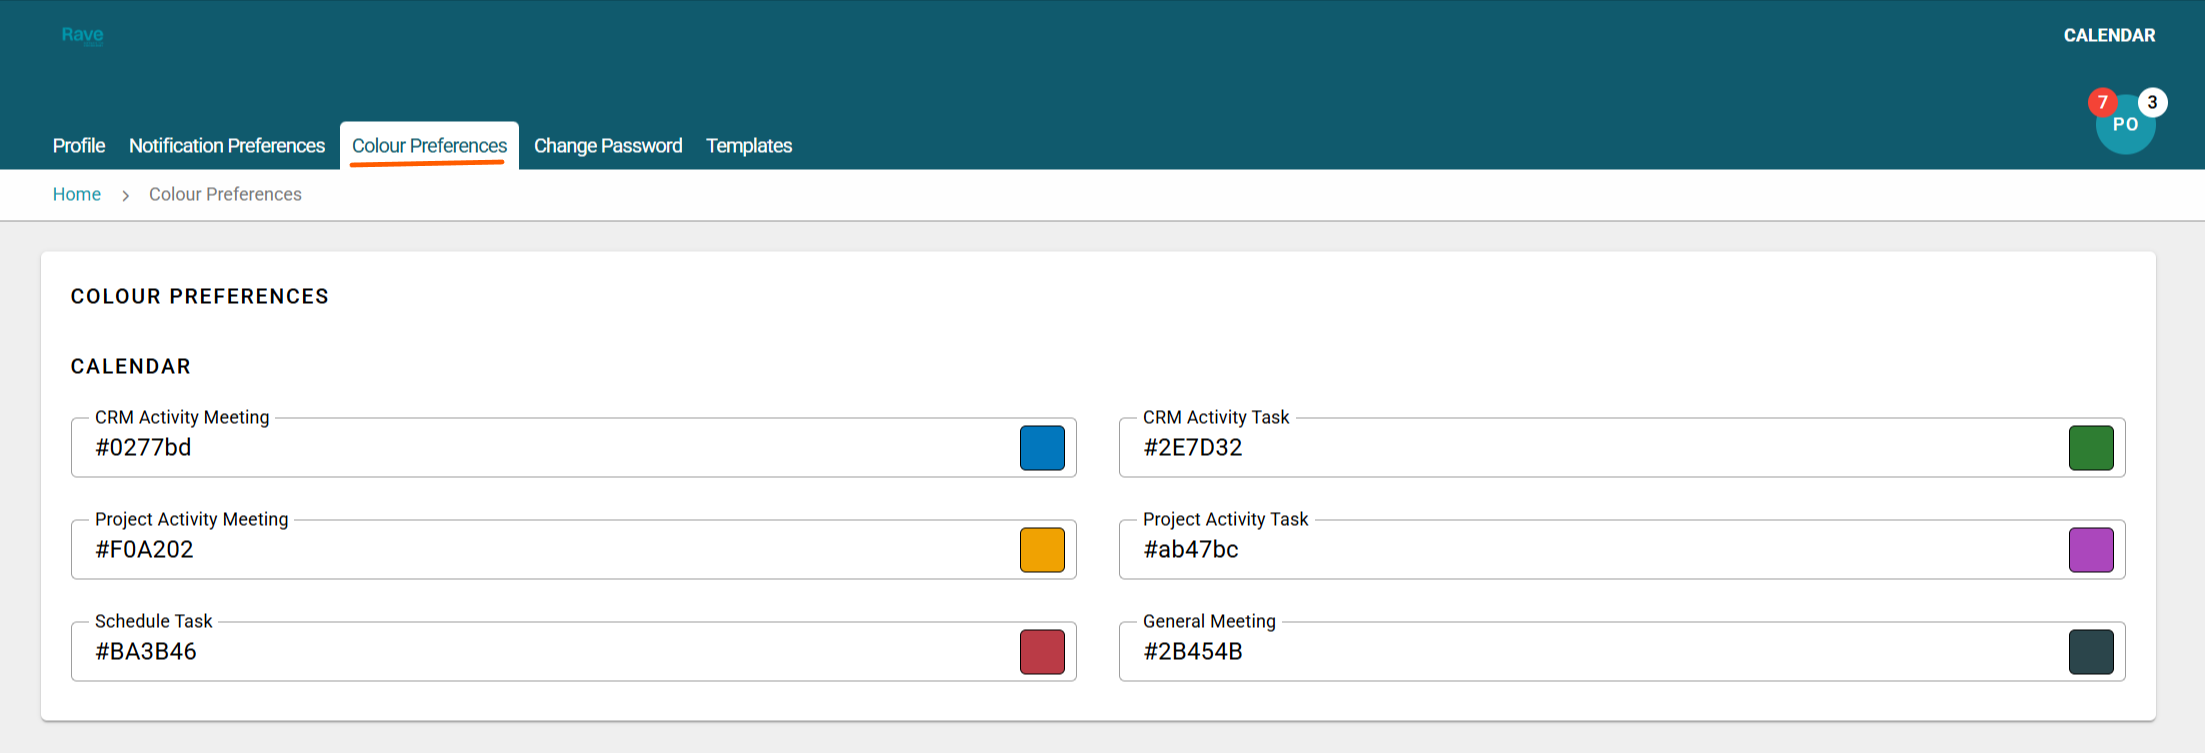Open the Templates tab

(x=749, y=146)
